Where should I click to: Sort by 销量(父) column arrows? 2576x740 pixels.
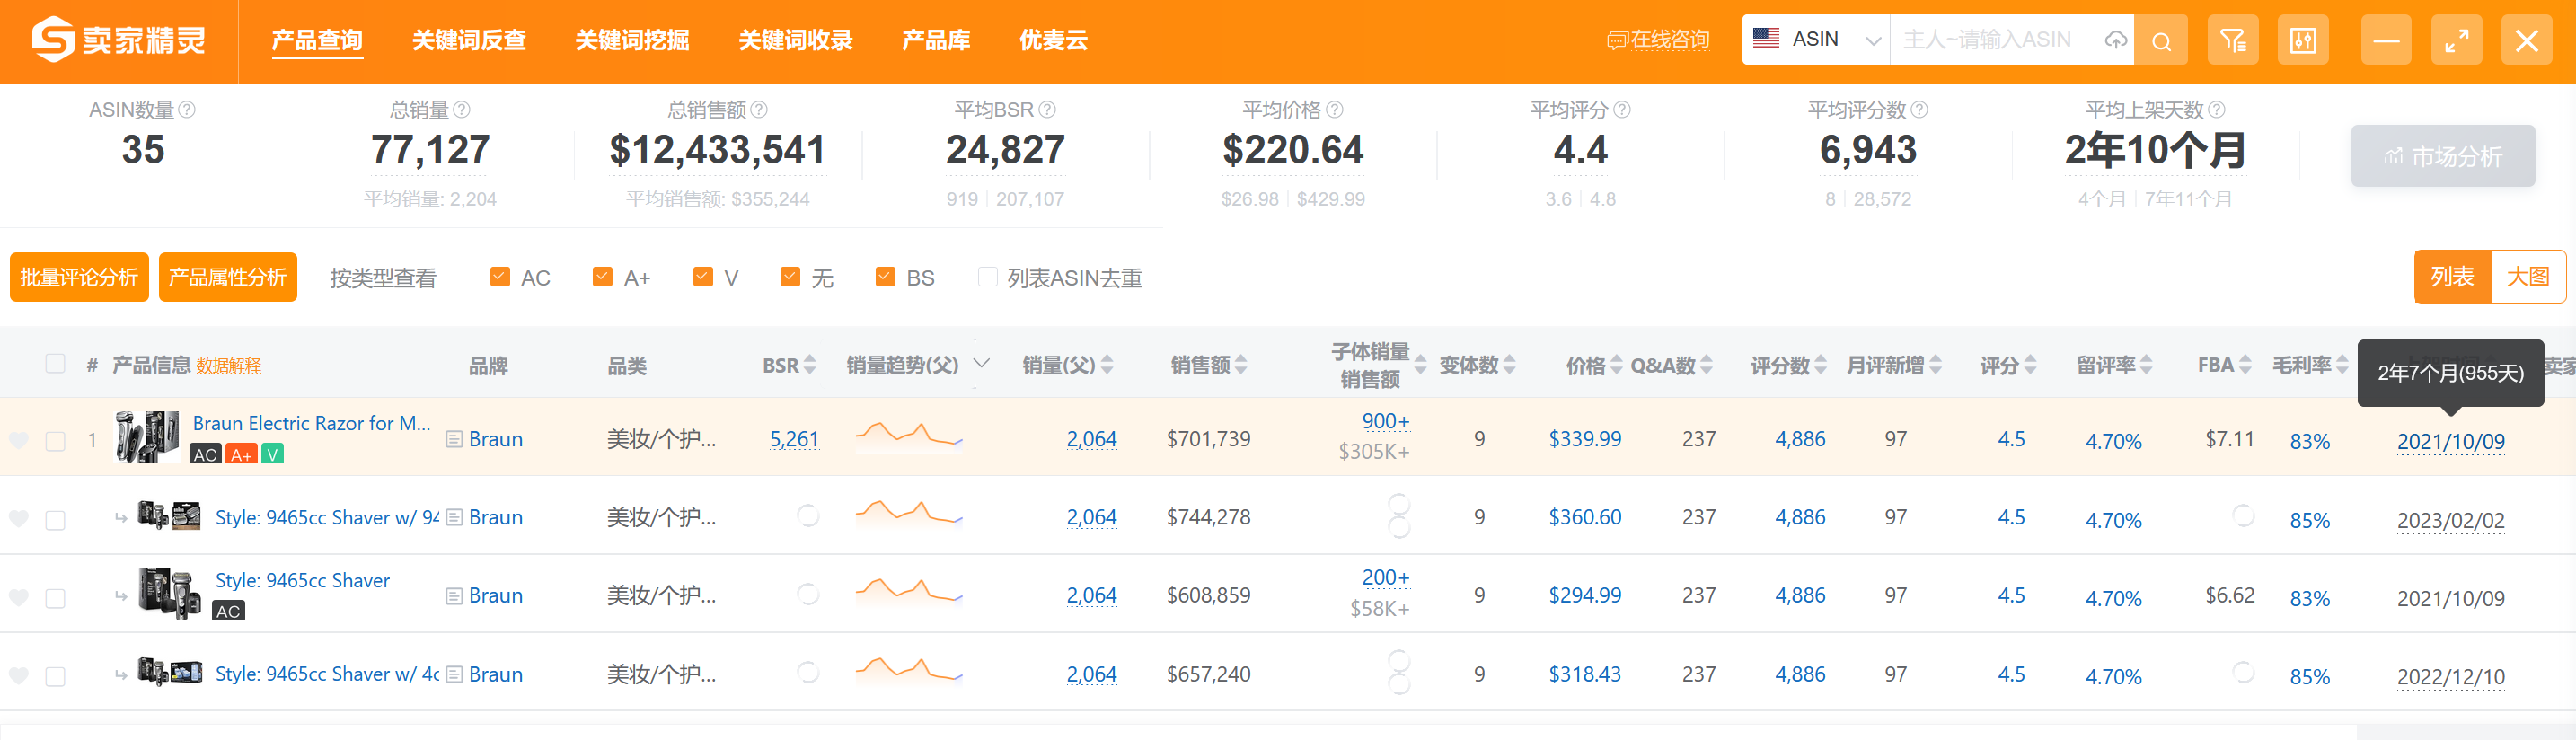(x=1107, y=365)
